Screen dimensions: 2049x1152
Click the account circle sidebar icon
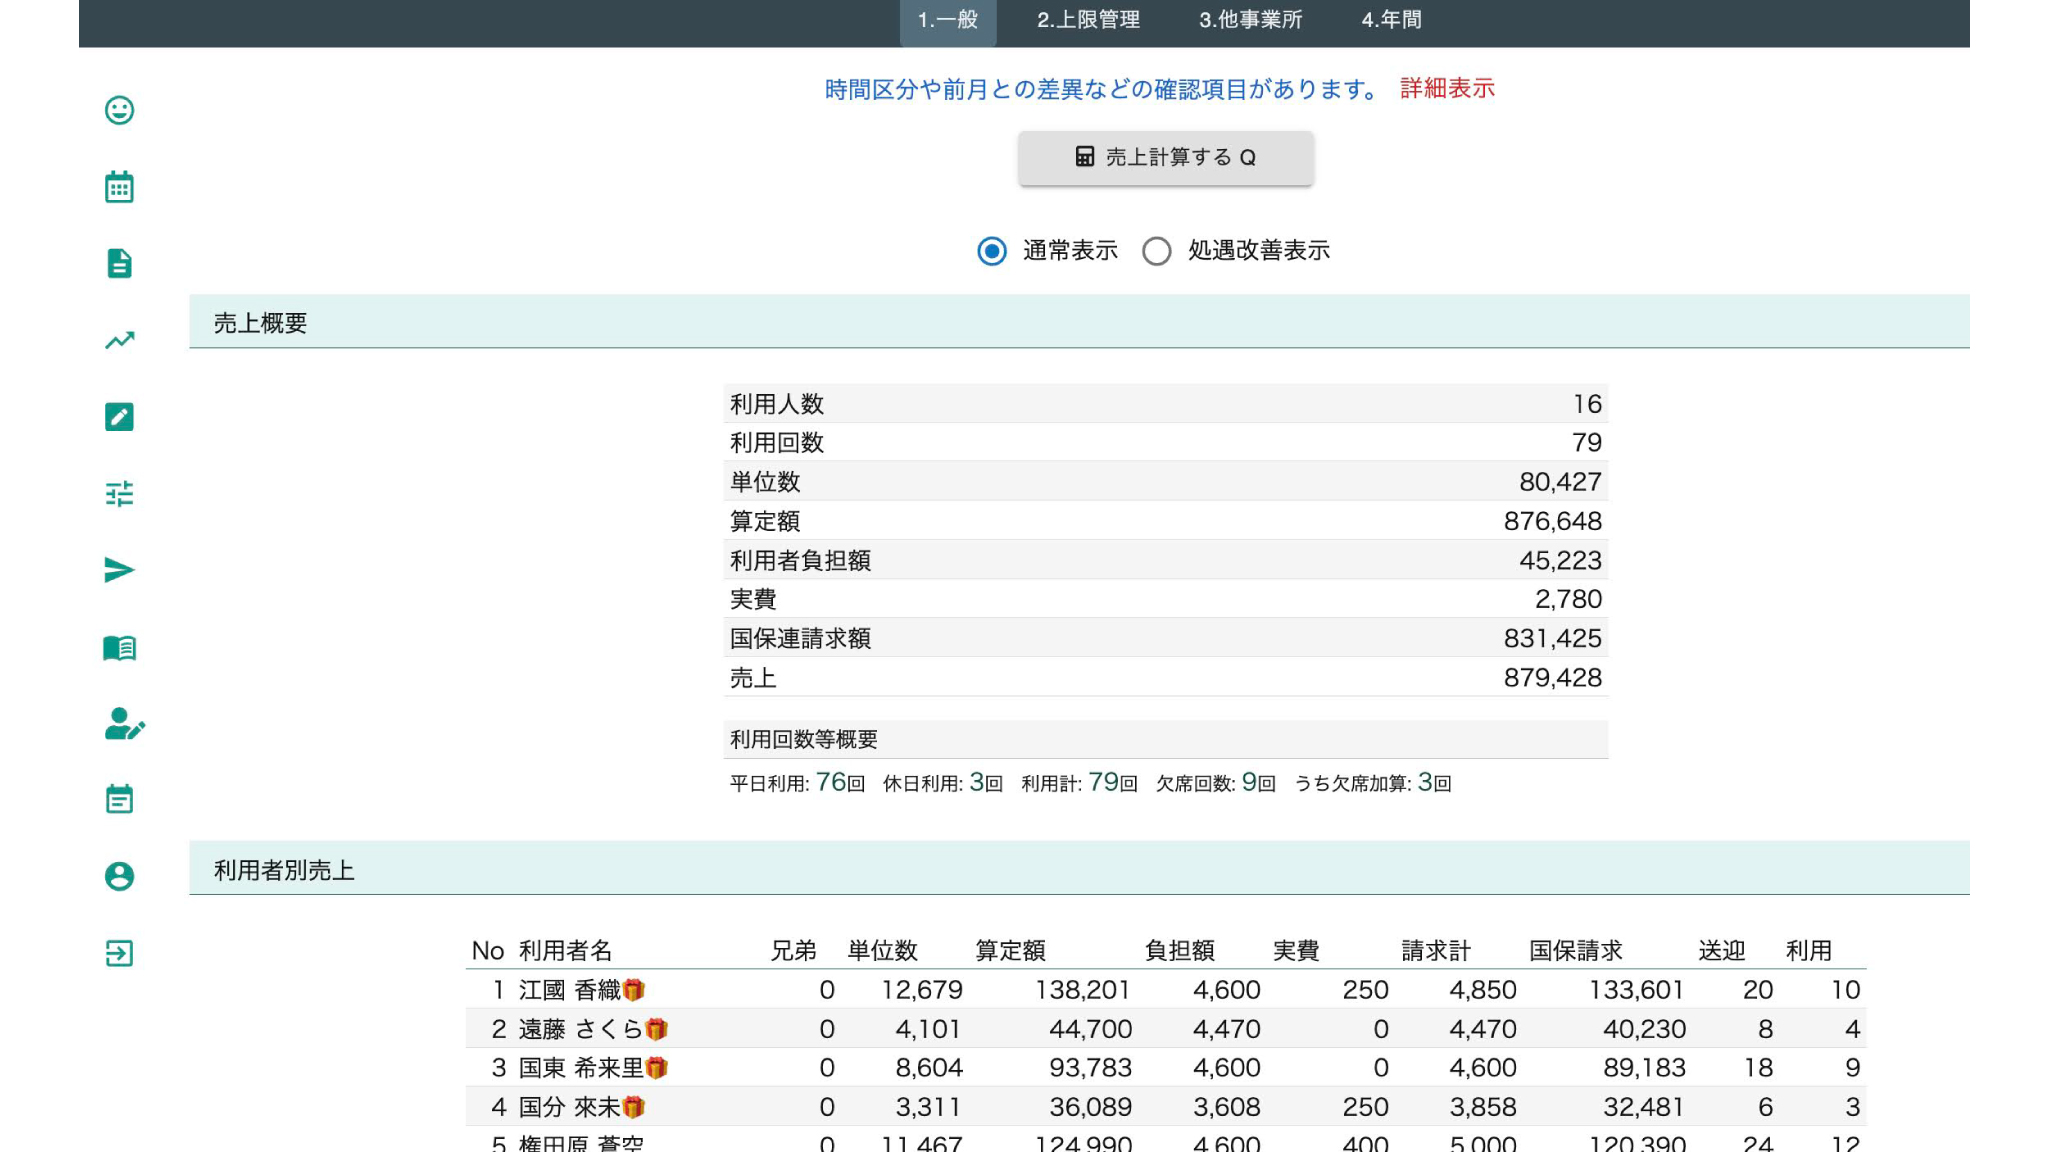(x=119, y=876)
